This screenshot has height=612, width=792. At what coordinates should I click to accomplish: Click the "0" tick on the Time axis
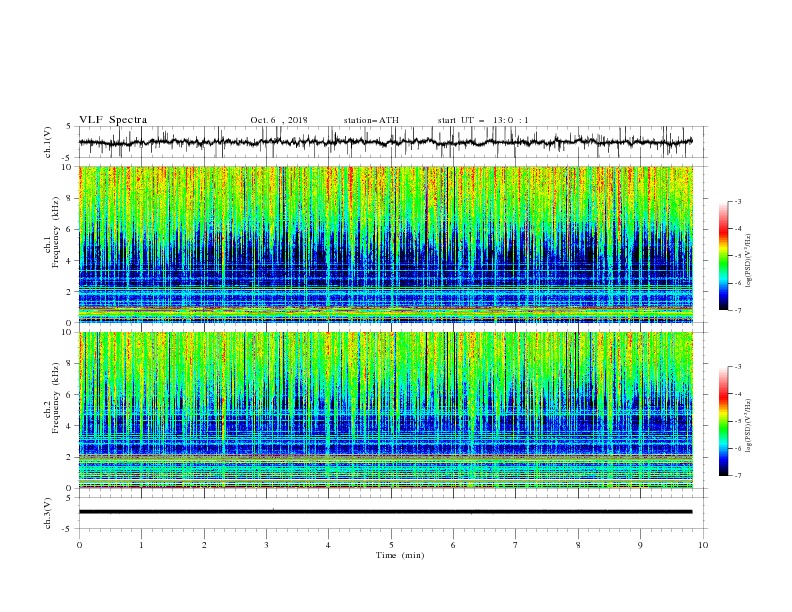[79, 545]
